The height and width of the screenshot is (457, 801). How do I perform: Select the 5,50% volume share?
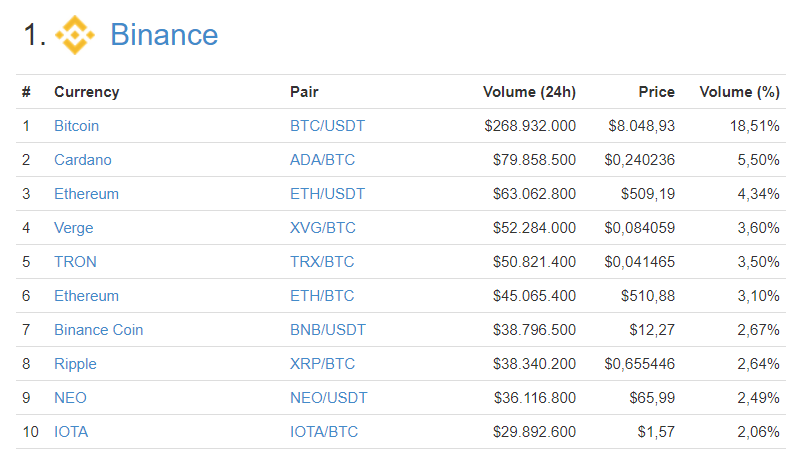coord(759,160)
